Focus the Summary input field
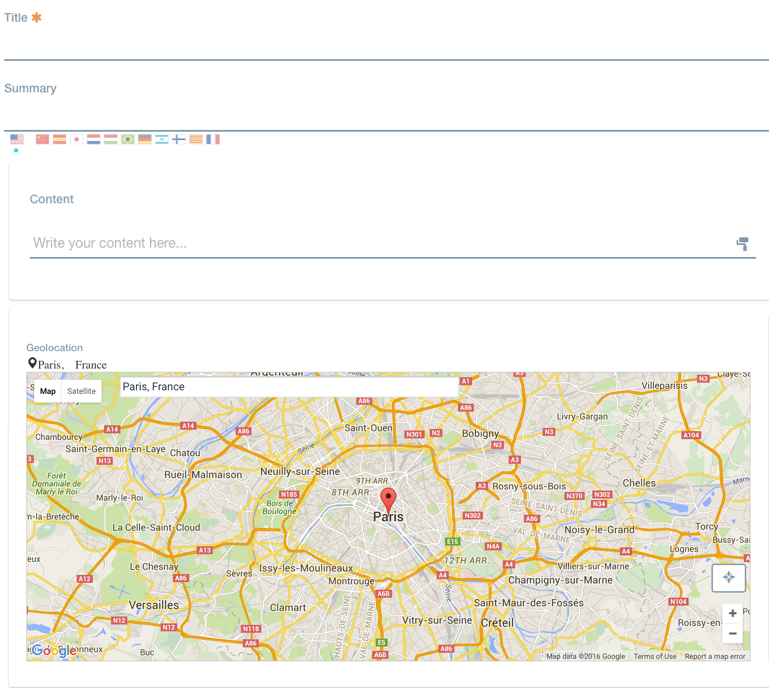Viewport: 769px width, 688px height. tap(386, 116)
